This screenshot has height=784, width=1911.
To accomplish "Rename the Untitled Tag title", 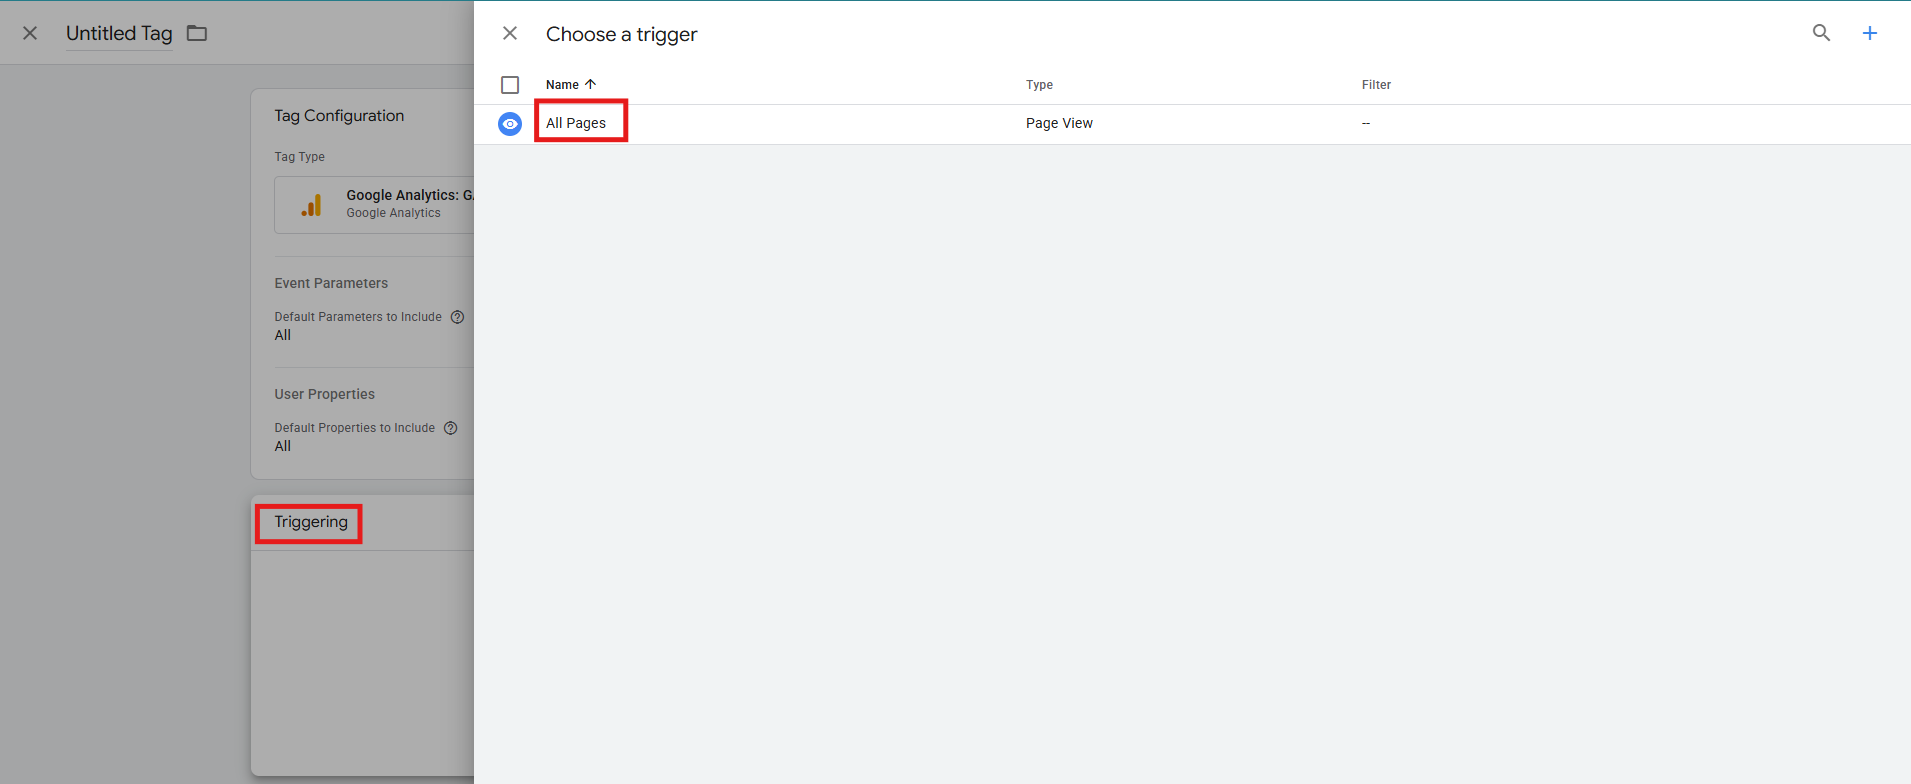I will tap(119, 33).
